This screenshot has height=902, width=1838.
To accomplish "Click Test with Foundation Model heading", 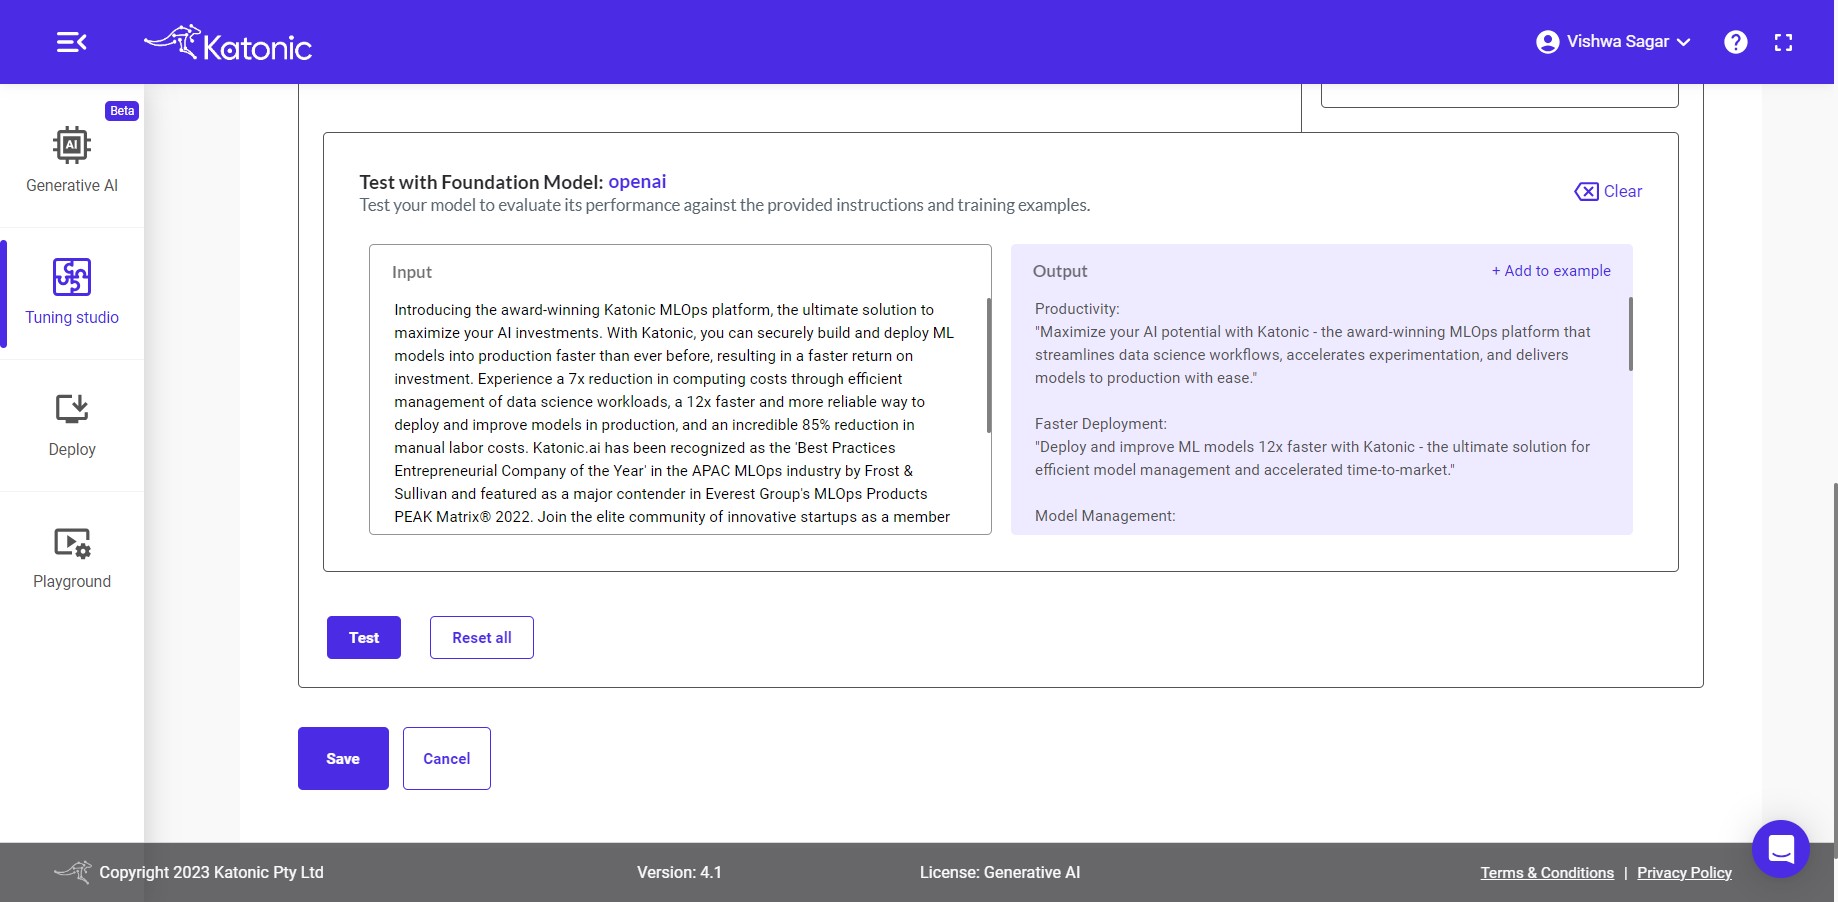I will click(481, 182).
